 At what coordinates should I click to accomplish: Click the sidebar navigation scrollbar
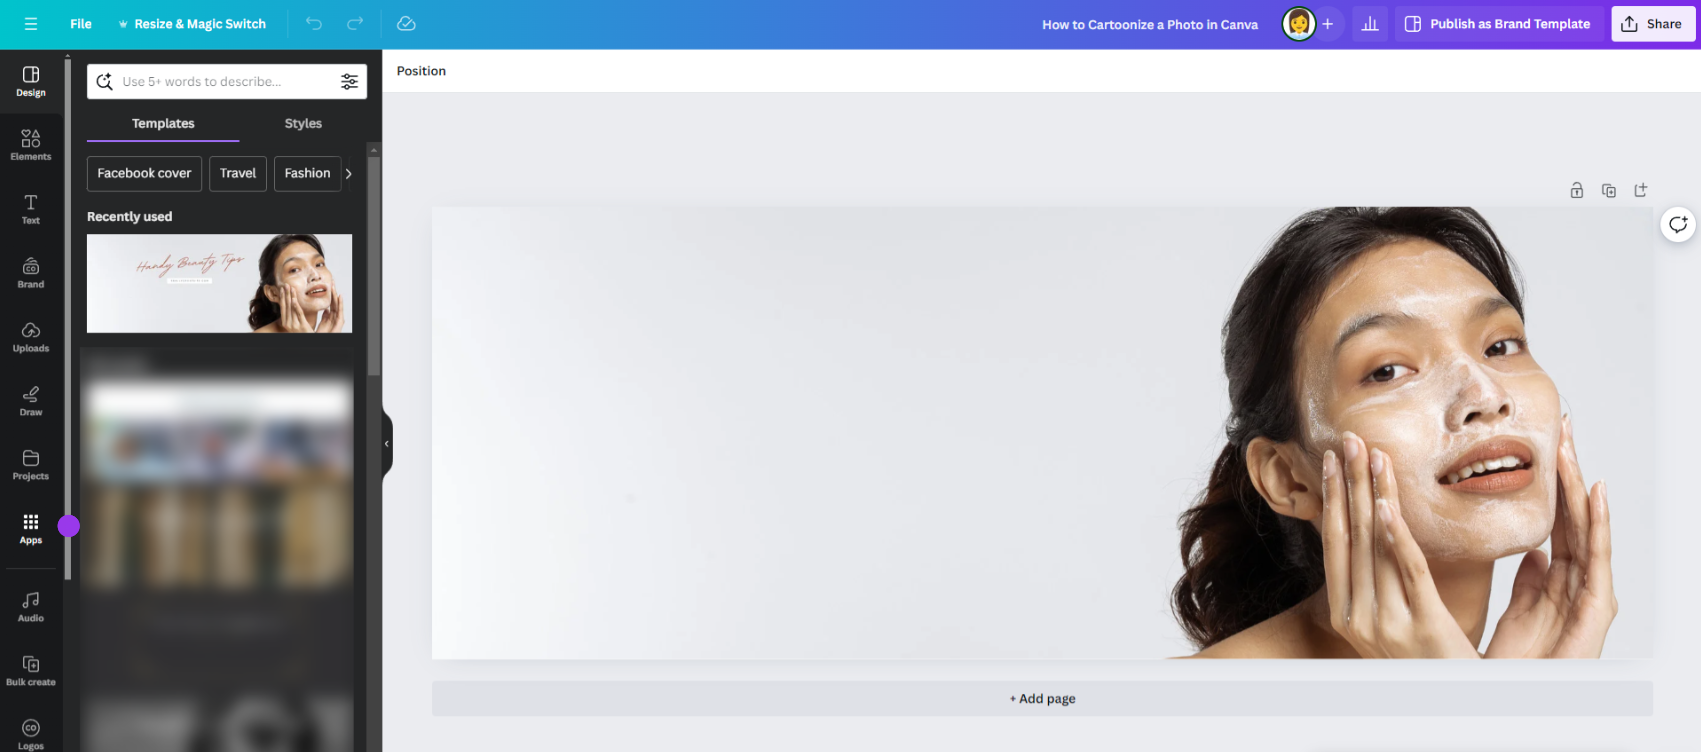pos(68,320)
